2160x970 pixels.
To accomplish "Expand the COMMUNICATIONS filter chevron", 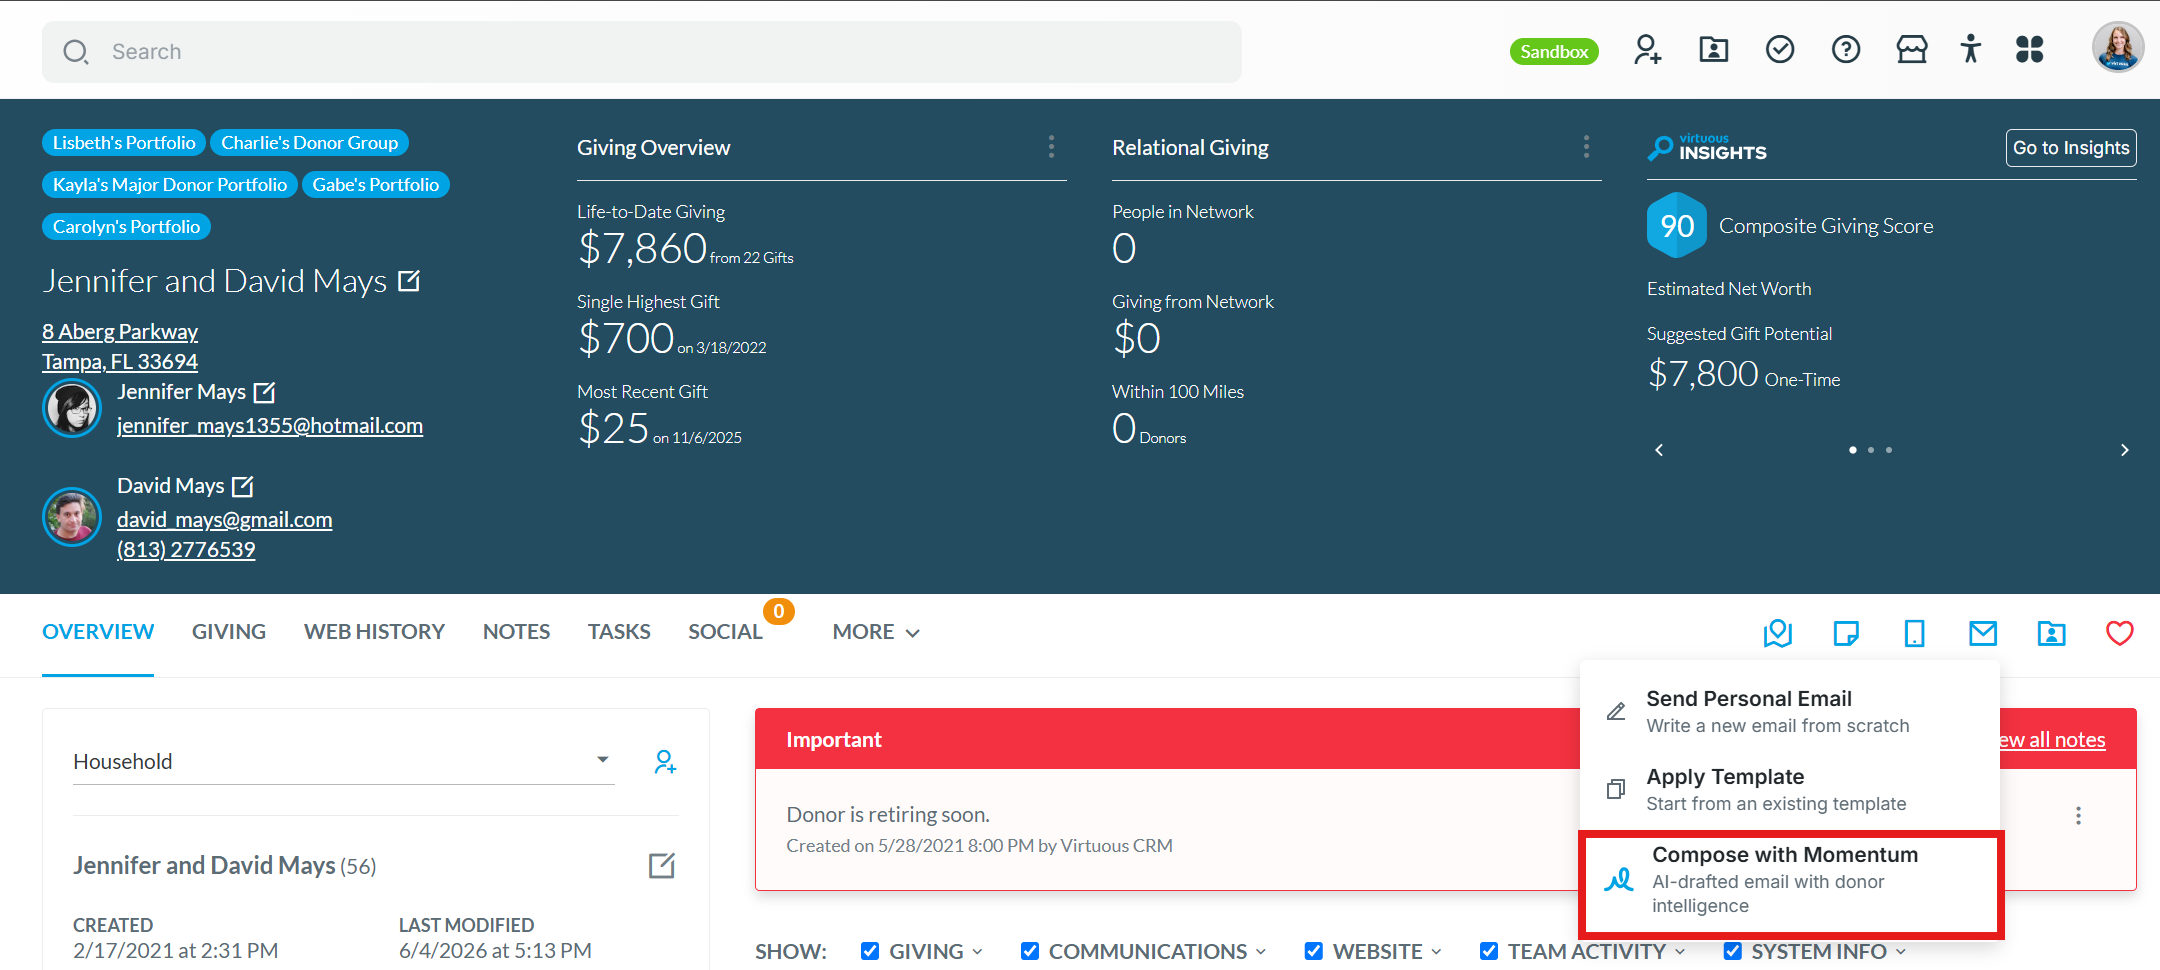I will 1261,952.
